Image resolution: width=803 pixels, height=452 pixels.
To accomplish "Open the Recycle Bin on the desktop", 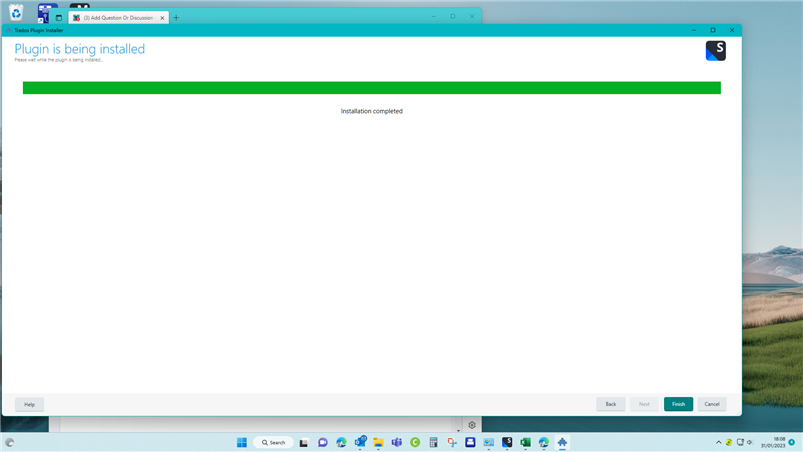I will pos(16,12).
